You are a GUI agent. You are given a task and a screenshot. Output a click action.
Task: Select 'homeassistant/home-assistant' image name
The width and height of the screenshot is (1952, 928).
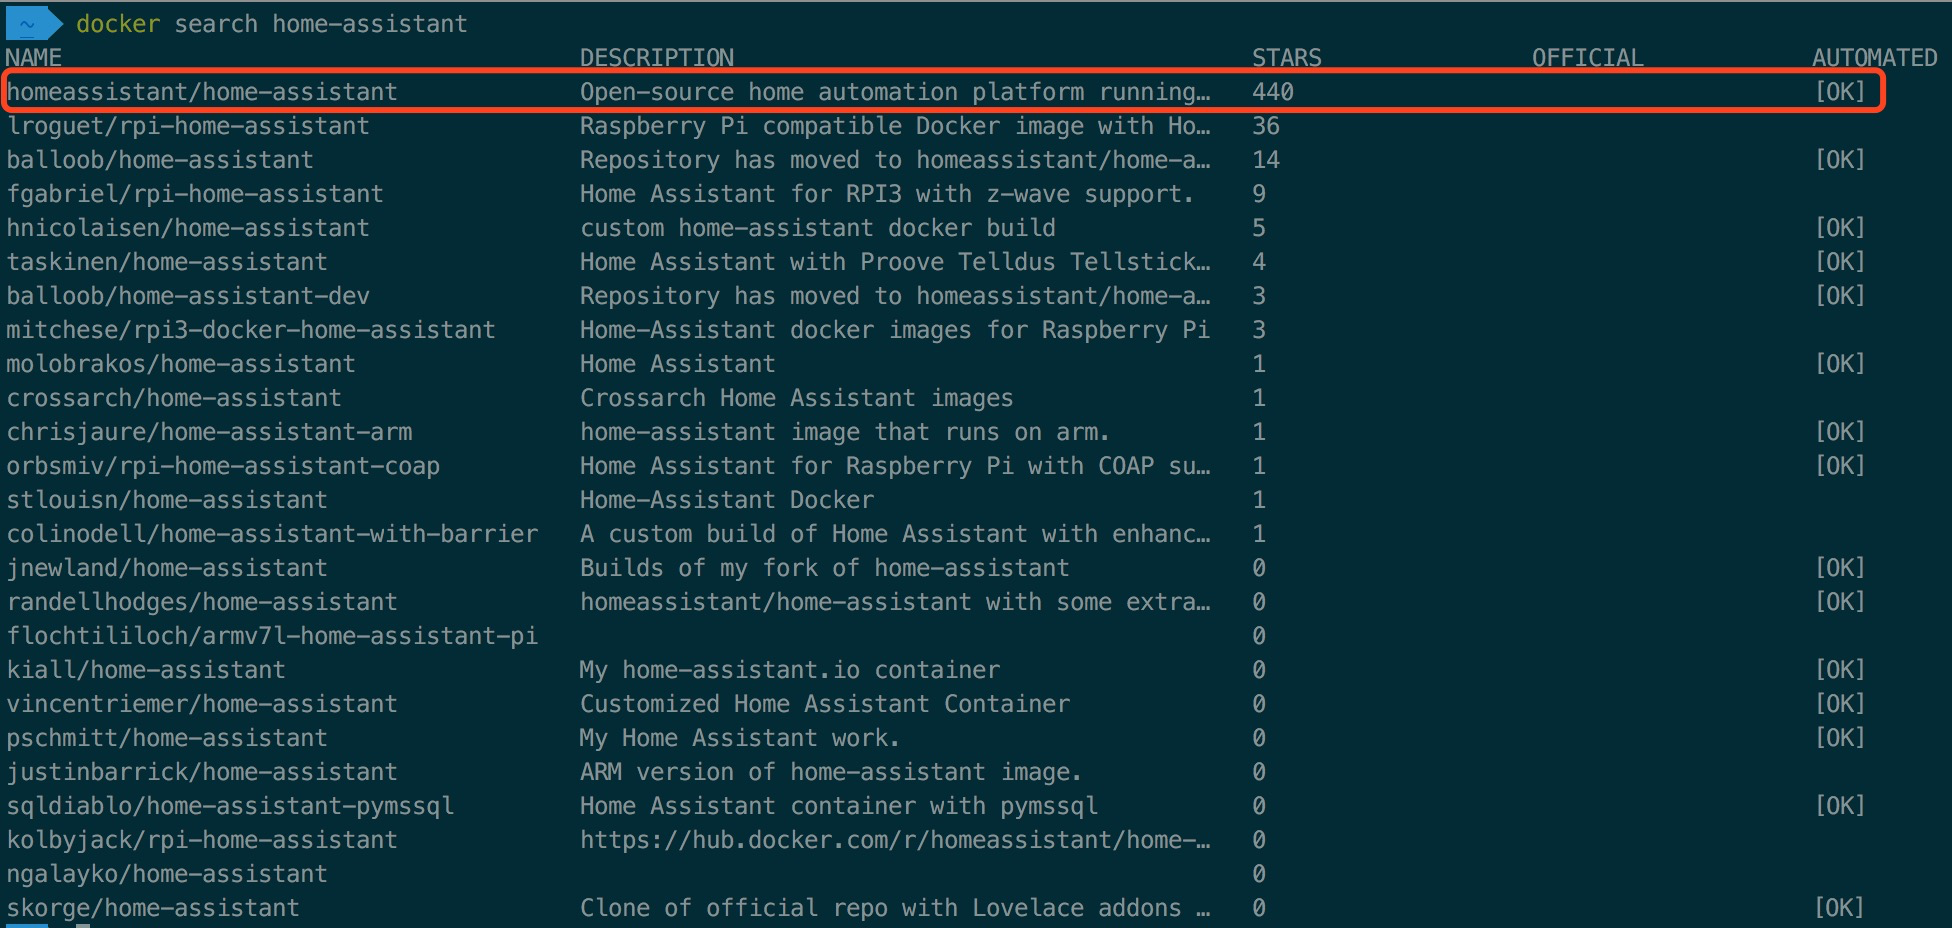coord(202,92)
